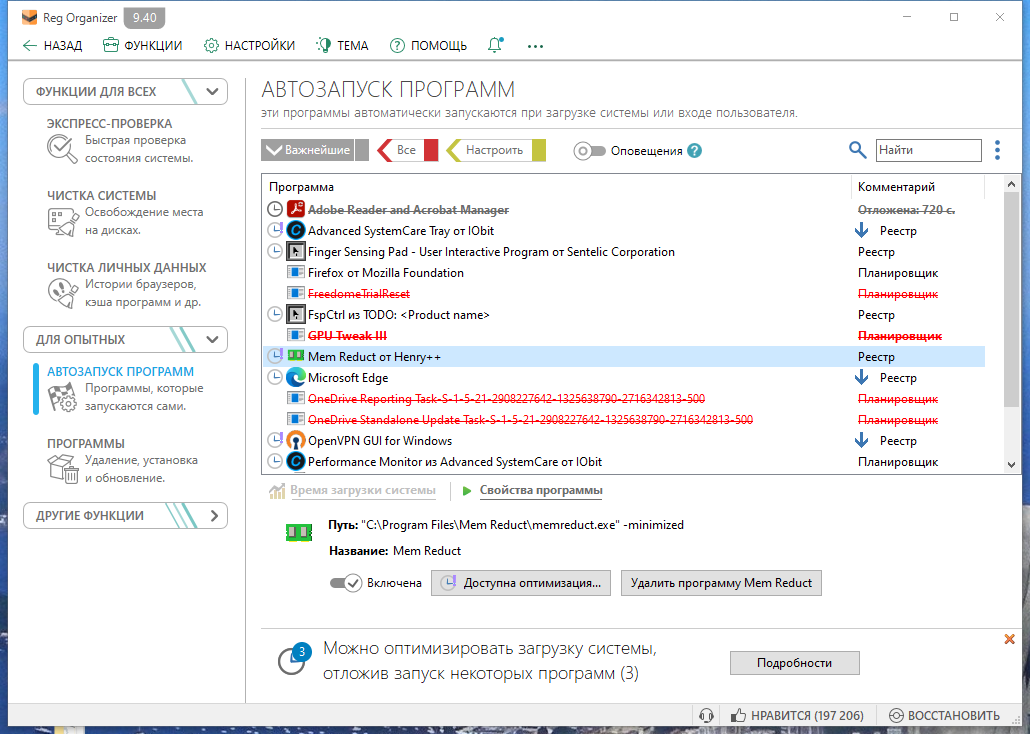Viewport: 1030px width, 734px height.
Task: Switch to Время загрузки системы tab
Action: [363, 490]
